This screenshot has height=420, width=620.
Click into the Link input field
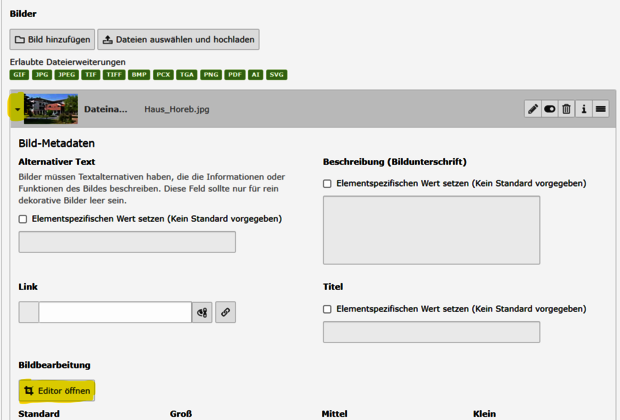point(114,312)
